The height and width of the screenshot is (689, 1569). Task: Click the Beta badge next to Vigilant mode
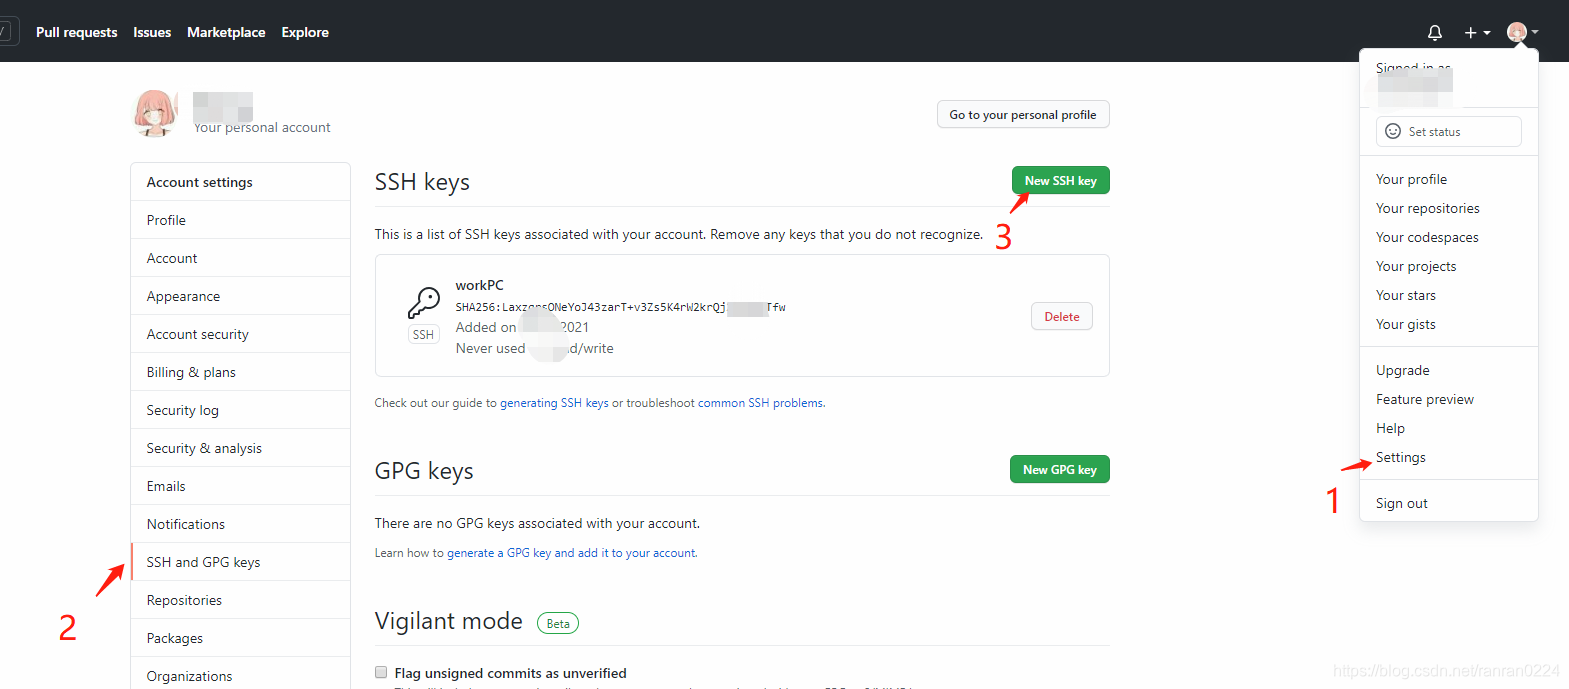coord(558,623)
